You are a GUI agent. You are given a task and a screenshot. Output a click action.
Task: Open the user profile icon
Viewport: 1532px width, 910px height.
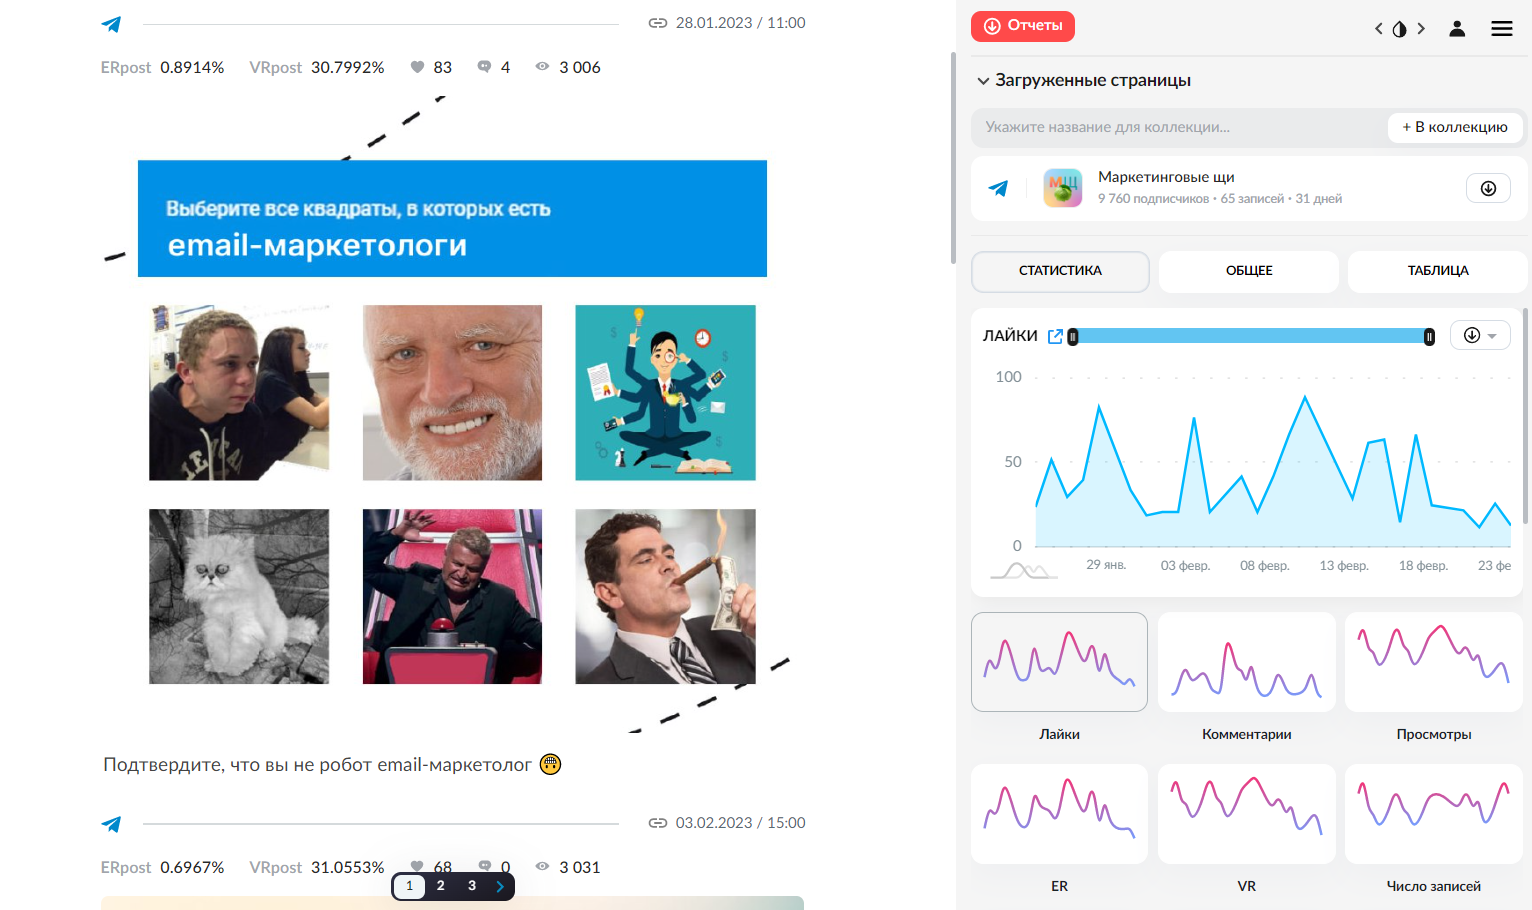[x=1457, y=29]
